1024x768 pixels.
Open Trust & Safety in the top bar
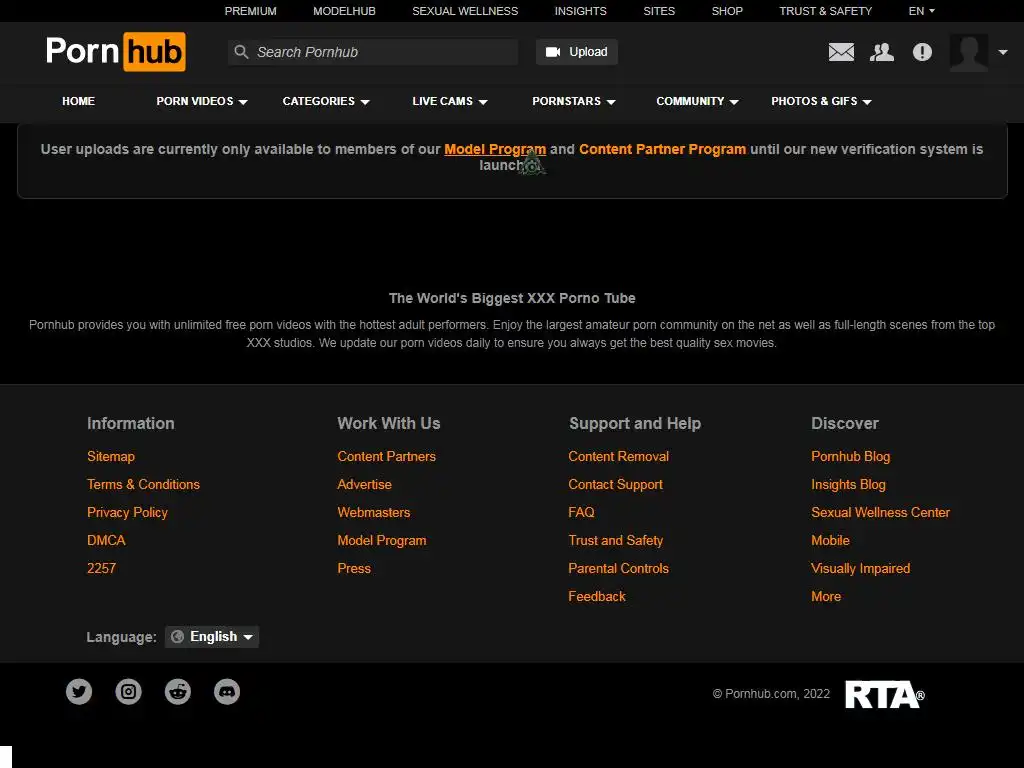[825, 11]
